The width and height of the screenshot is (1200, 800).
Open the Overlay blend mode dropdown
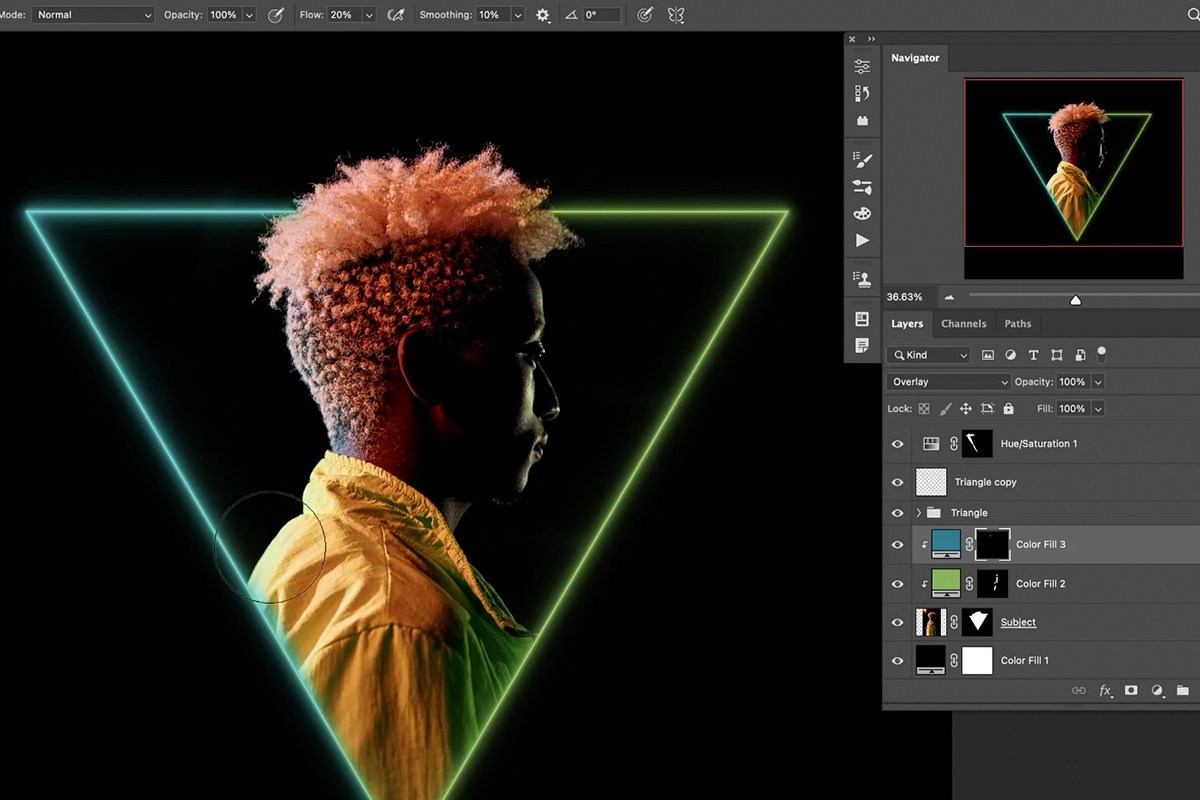[x=949, y=382]
